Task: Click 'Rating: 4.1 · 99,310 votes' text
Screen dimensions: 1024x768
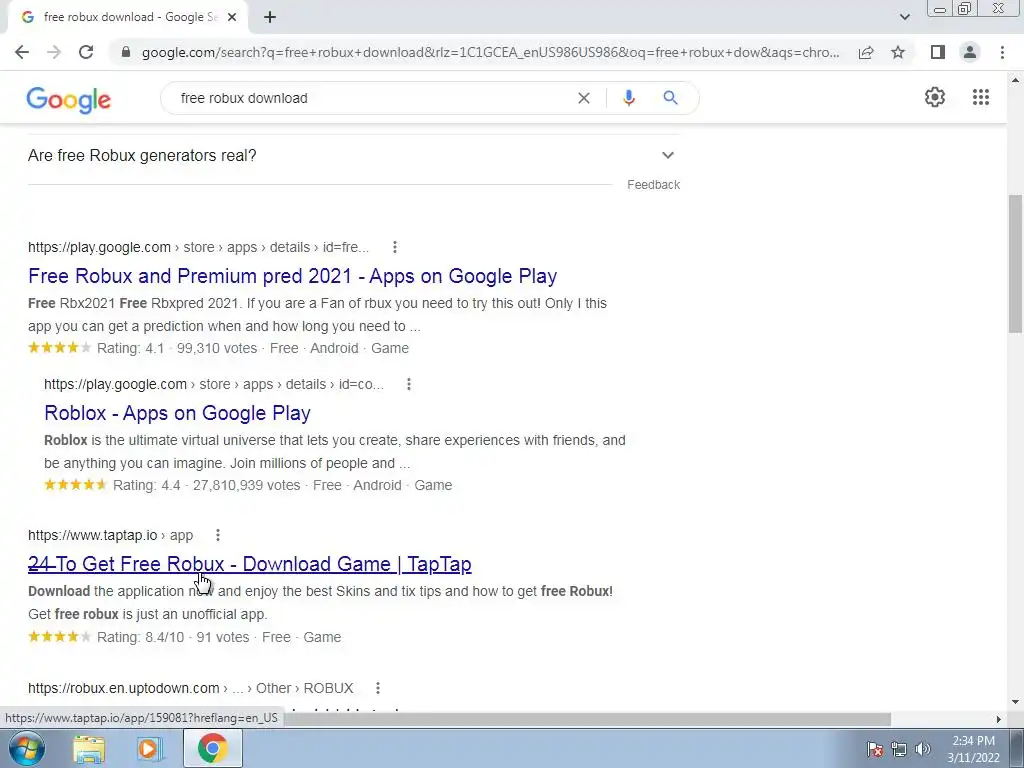Action: click(x=177, y=349)
